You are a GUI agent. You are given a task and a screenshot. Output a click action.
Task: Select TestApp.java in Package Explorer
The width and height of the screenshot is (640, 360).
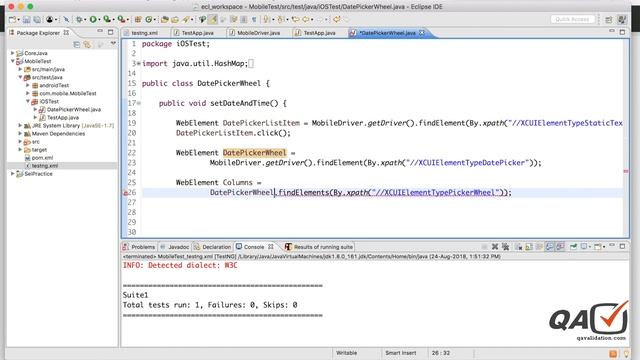[62, 118]
